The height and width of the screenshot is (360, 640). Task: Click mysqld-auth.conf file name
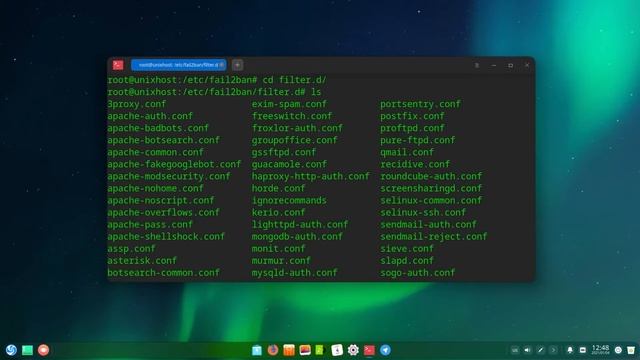click(x=294, y=273)
